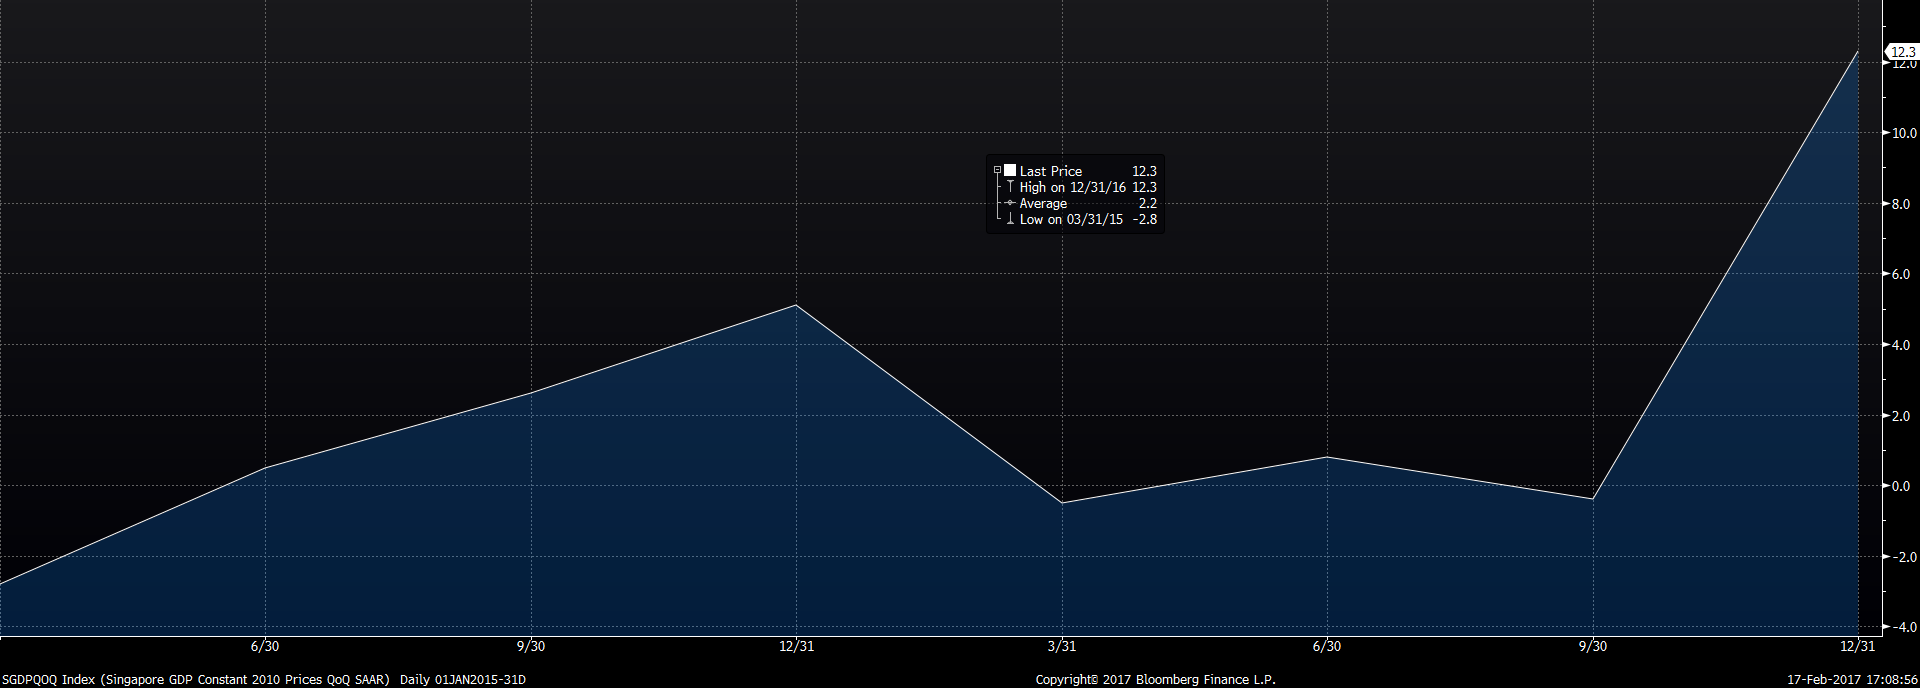Viewport: 1920px width, 688px height.
Task: Select the High on 12/31/16 legend entry
Action: click(1072, 187)
